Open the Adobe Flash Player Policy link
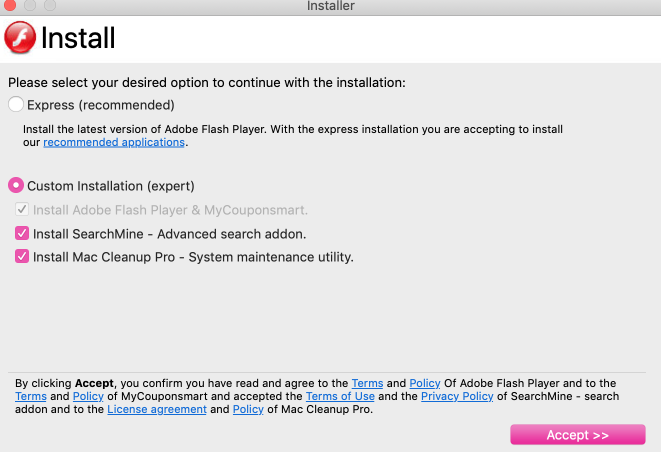661x452 pixels. 425,383
